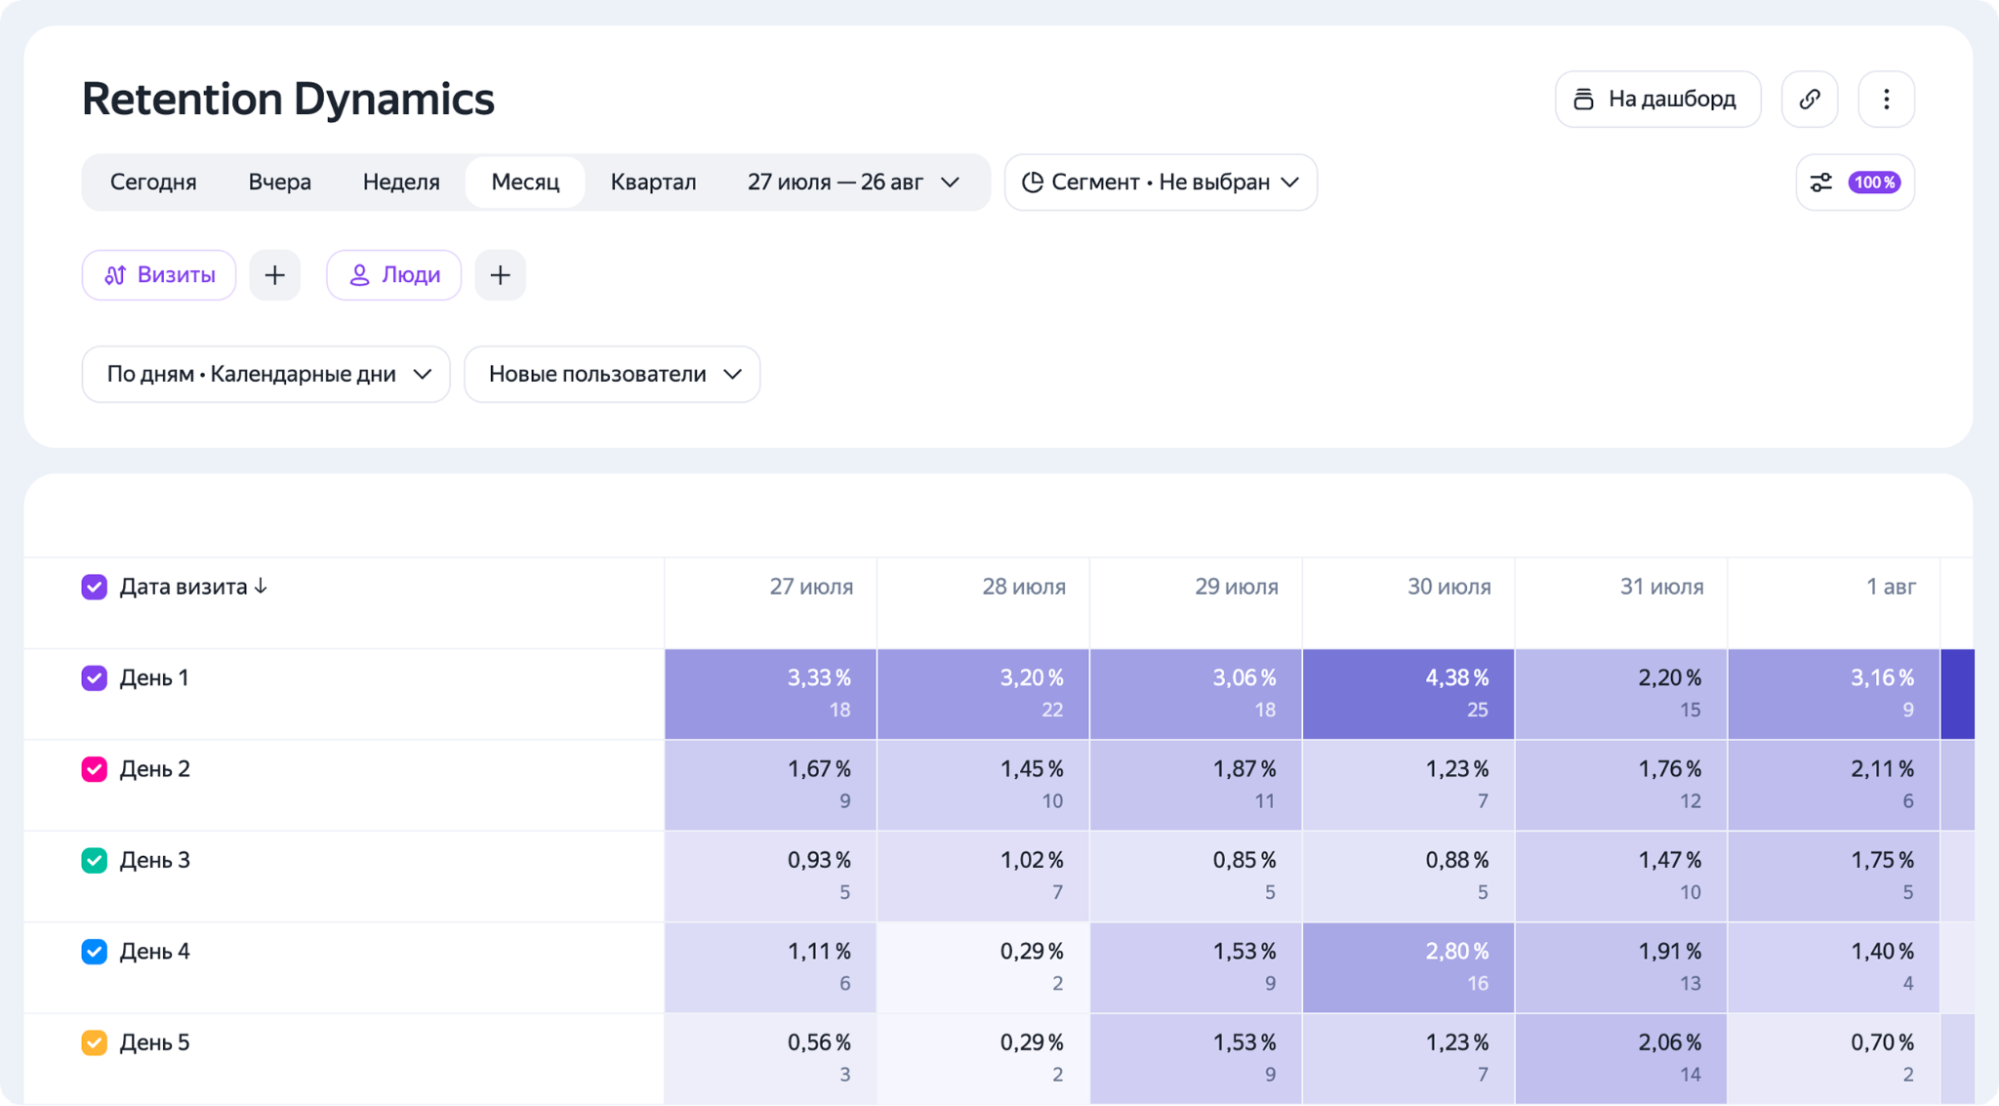Click the Визиты filter button

(x=159, y=275)
